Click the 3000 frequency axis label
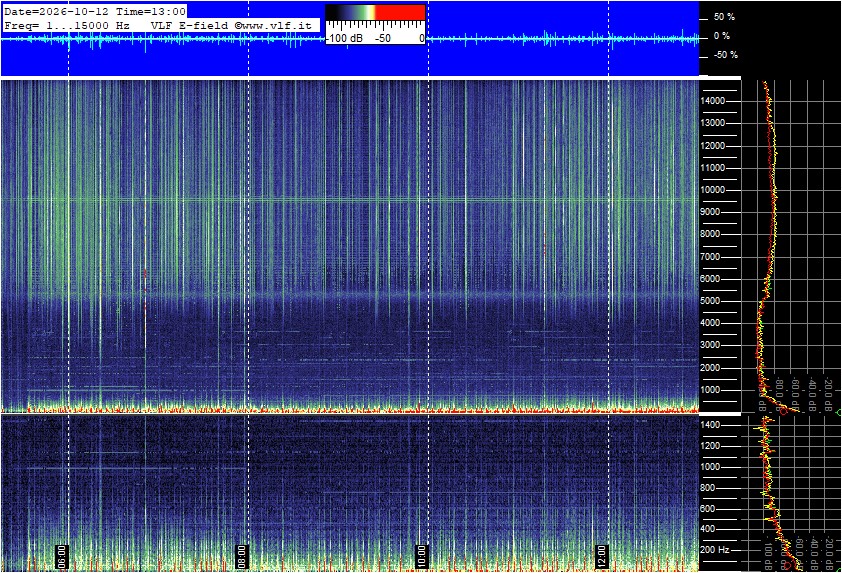Screen dimensions: 842x573 pos(710,345)
